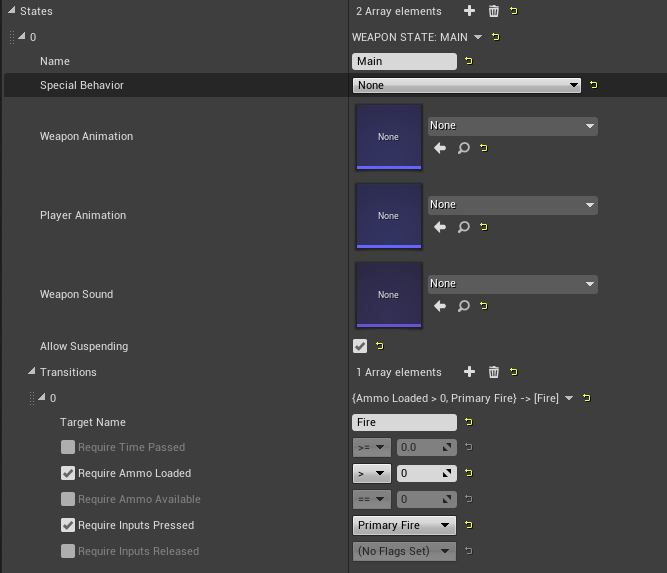Use selected asset for Player Animation
Image resolution: width=667 pixels, height=573 pixels.
coord(440,227)
